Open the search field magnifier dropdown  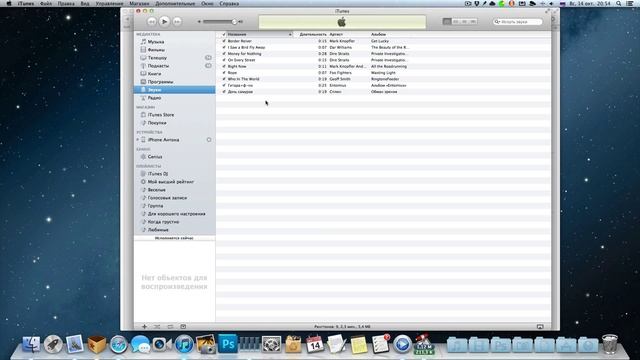click(x=497, y=22)
